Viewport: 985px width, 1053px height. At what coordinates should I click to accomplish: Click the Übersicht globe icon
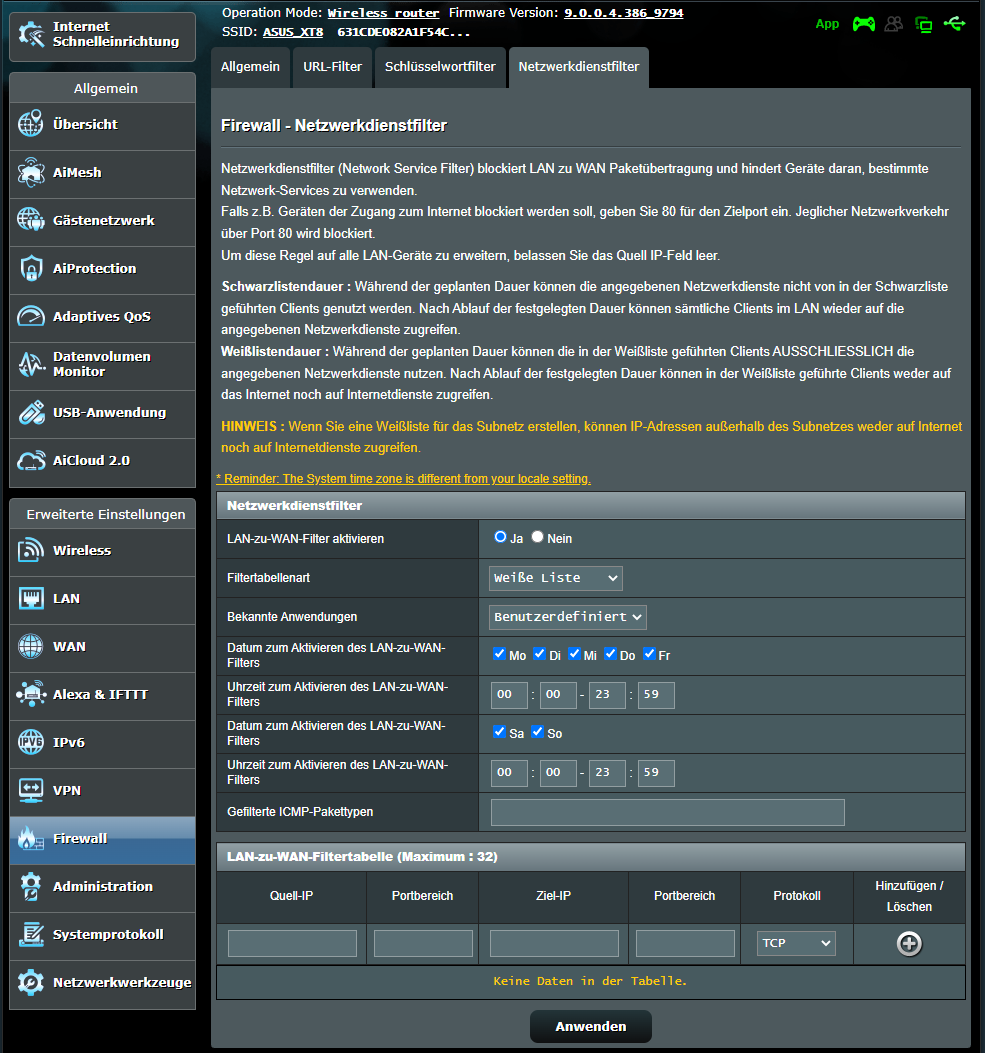31,124
